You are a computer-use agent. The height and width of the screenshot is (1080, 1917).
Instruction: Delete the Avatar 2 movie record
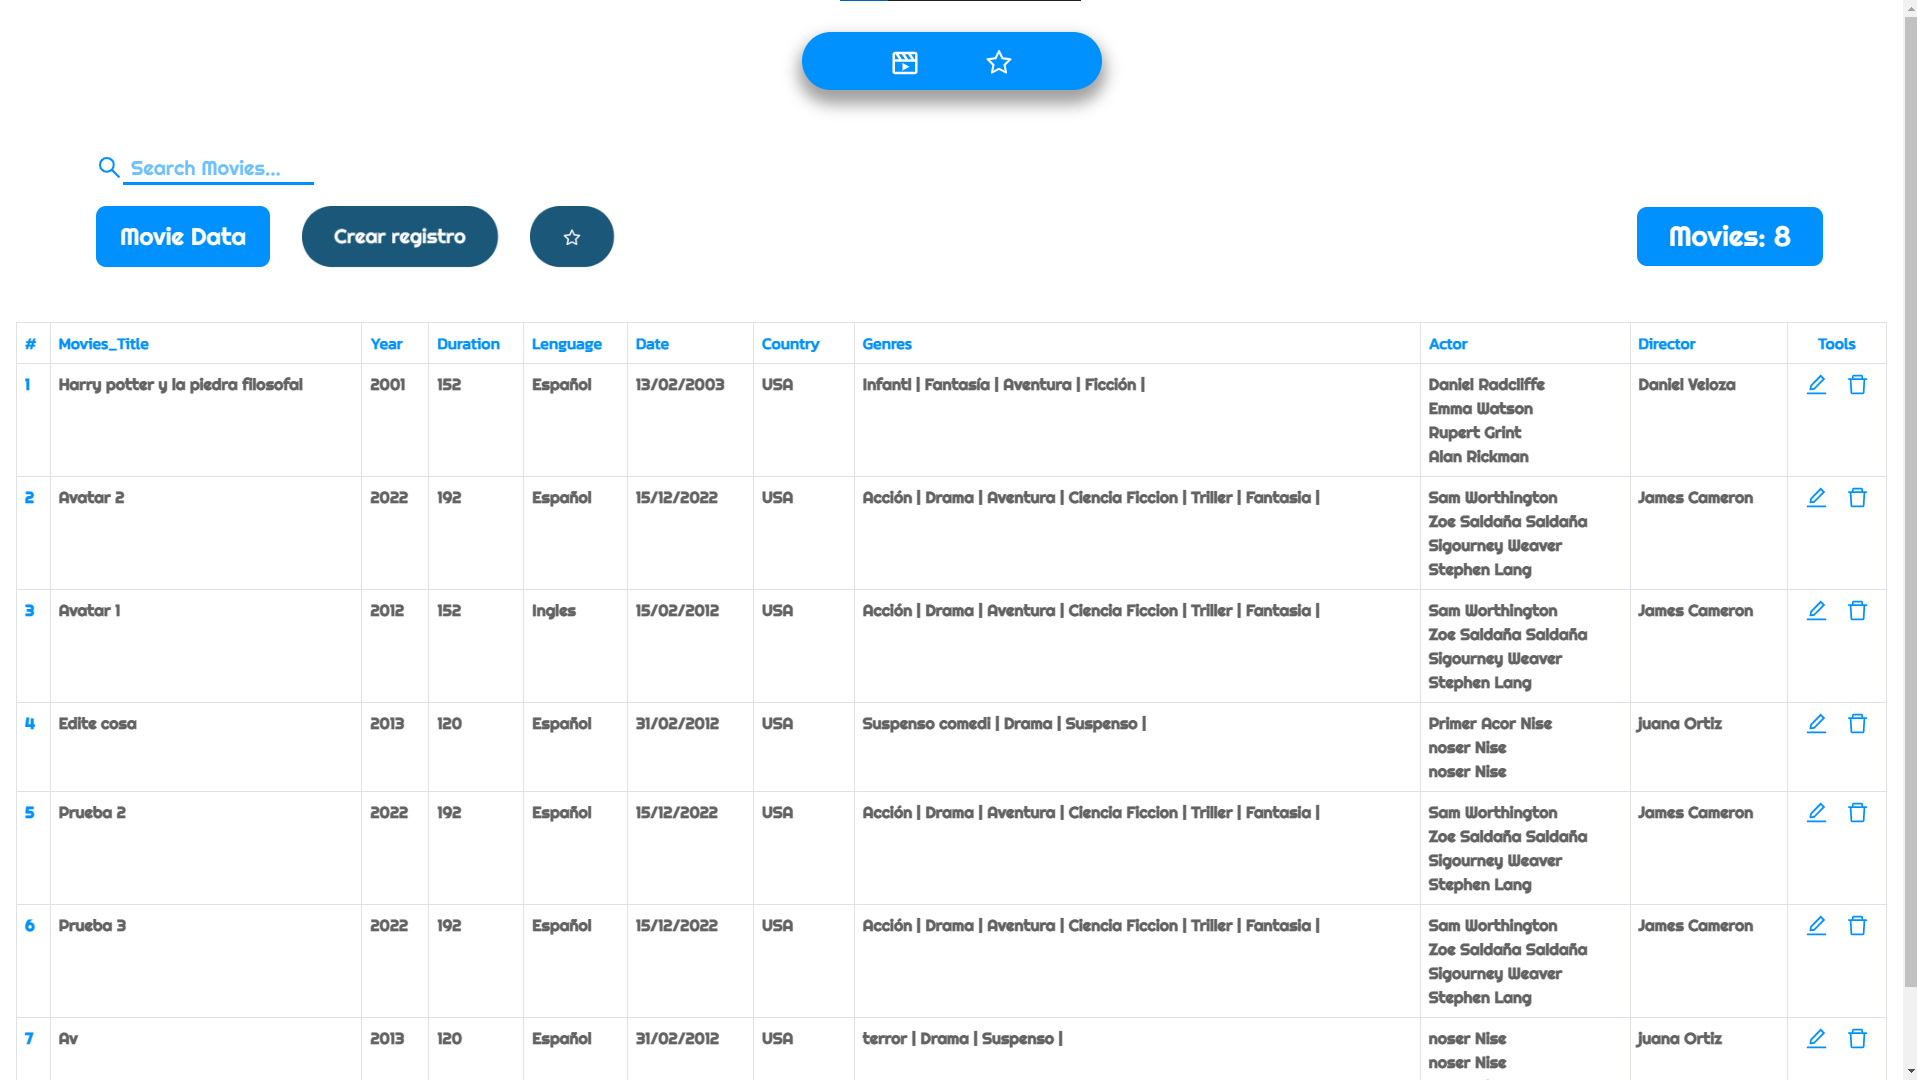coord(1857,498)
